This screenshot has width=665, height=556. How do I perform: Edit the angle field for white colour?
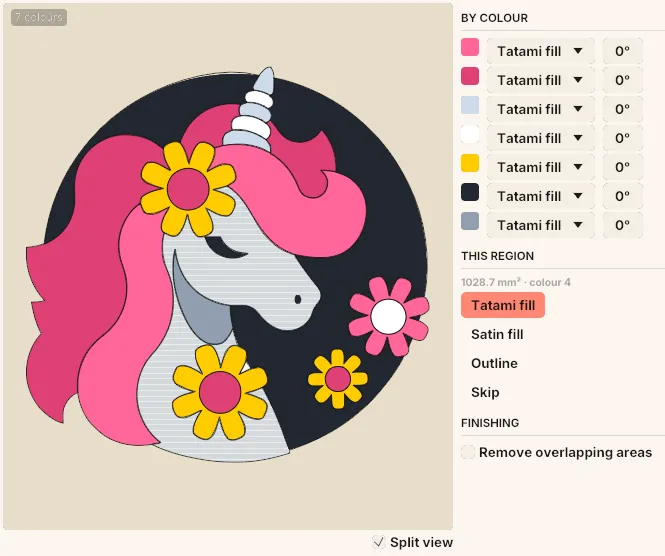pos(623,138)
